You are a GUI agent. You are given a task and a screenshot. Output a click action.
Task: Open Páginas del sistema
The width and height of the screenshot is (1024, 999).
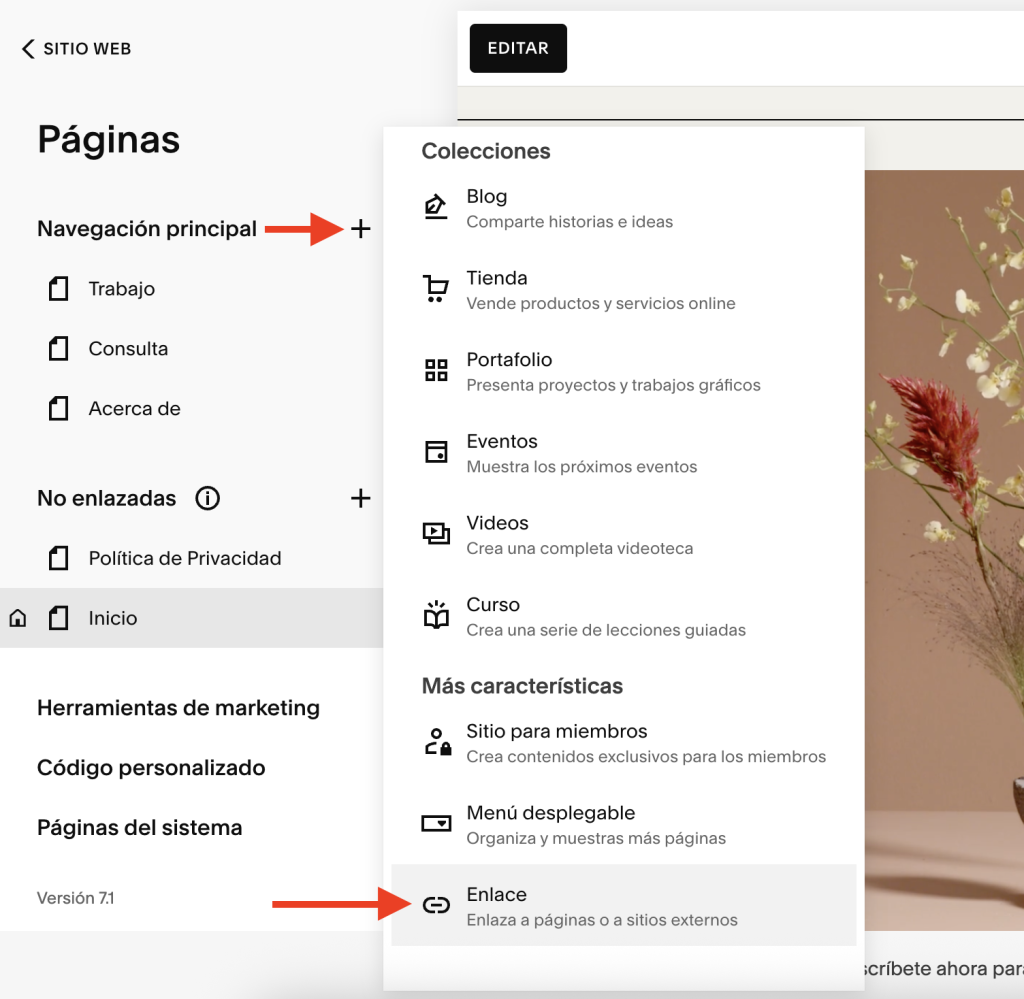[140, 828]
